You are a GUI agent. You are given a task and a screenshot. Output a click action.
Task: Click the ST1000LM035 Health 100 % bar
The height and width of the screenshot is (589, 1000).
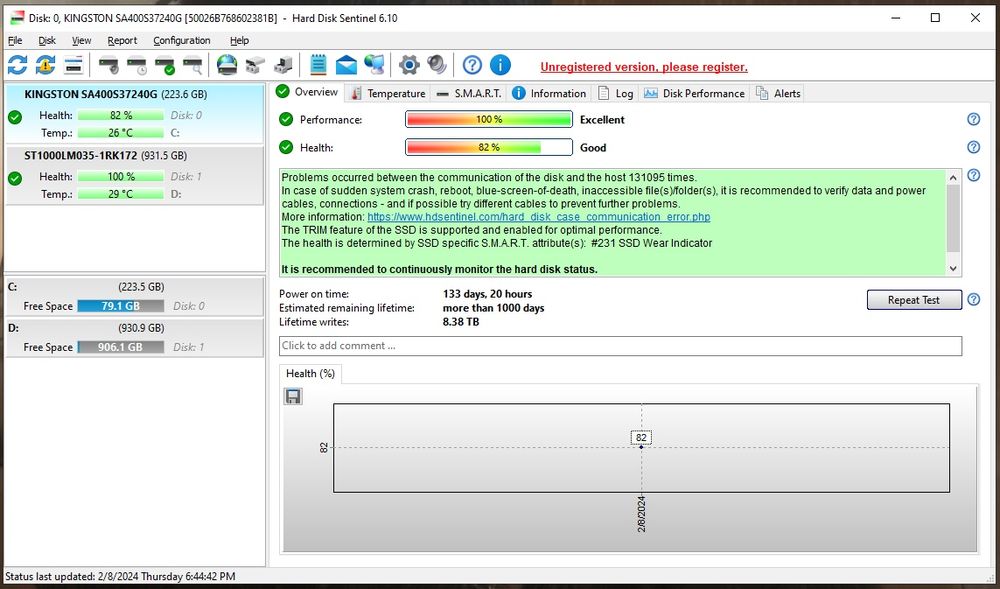pyautogui.click(x=121, y=176)
